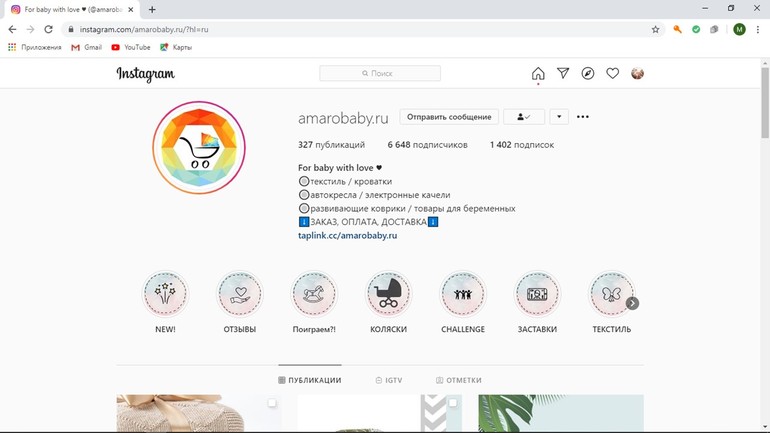Open the Explore compass icon

(588, 74)
